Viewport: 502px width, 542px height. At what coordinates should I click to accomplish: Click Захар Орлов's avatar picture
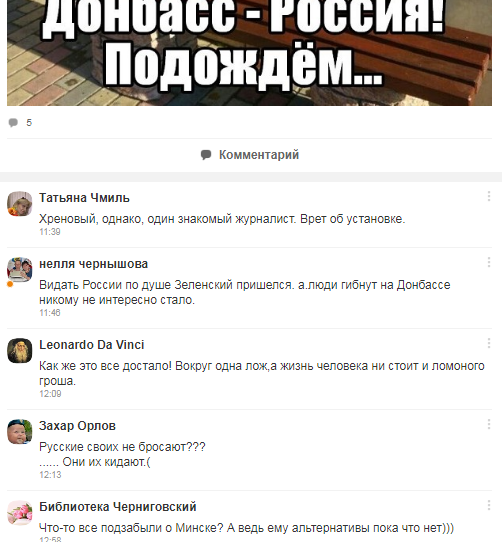20,431
